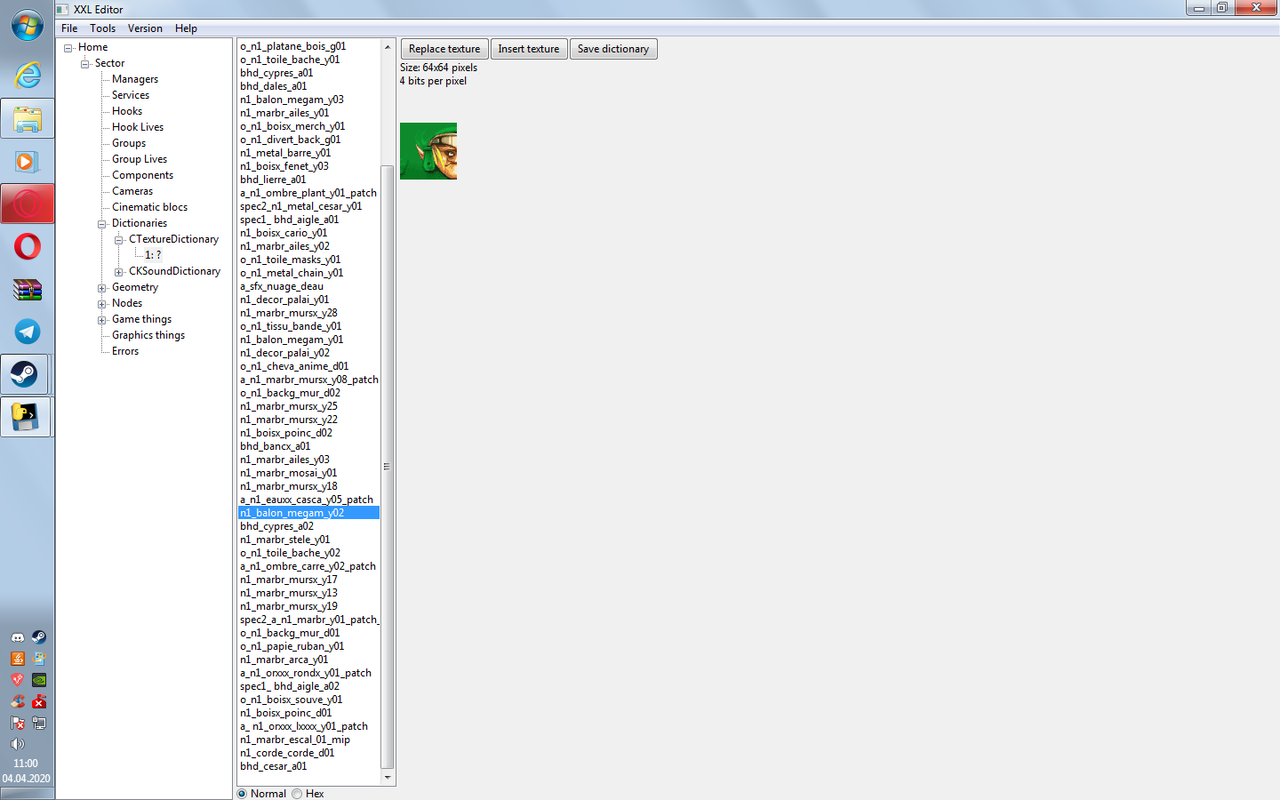Open Telegram from the taskbar
Image resolution: width=1280 pixels, height=800 pixels.
pos(27,332)
